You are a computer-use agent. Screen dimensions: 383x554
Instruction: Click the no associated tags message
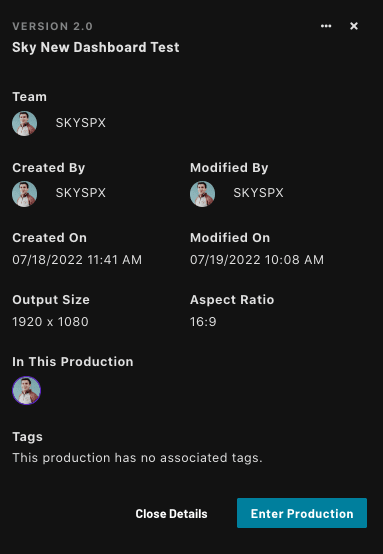click(137, 458)
